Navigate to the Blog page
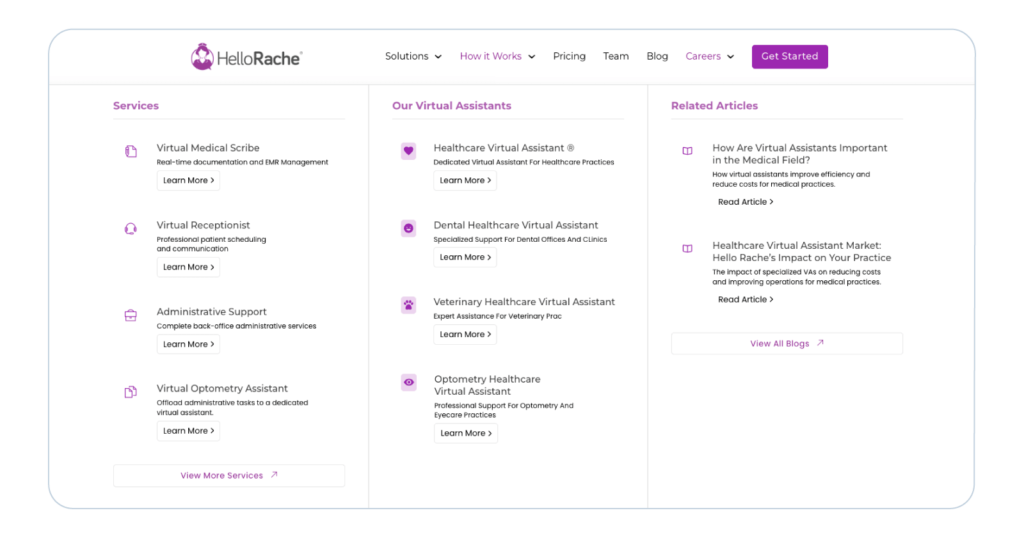Viewport: 1024px width, 538px height. pyautogui.click(x=657, y=56)
